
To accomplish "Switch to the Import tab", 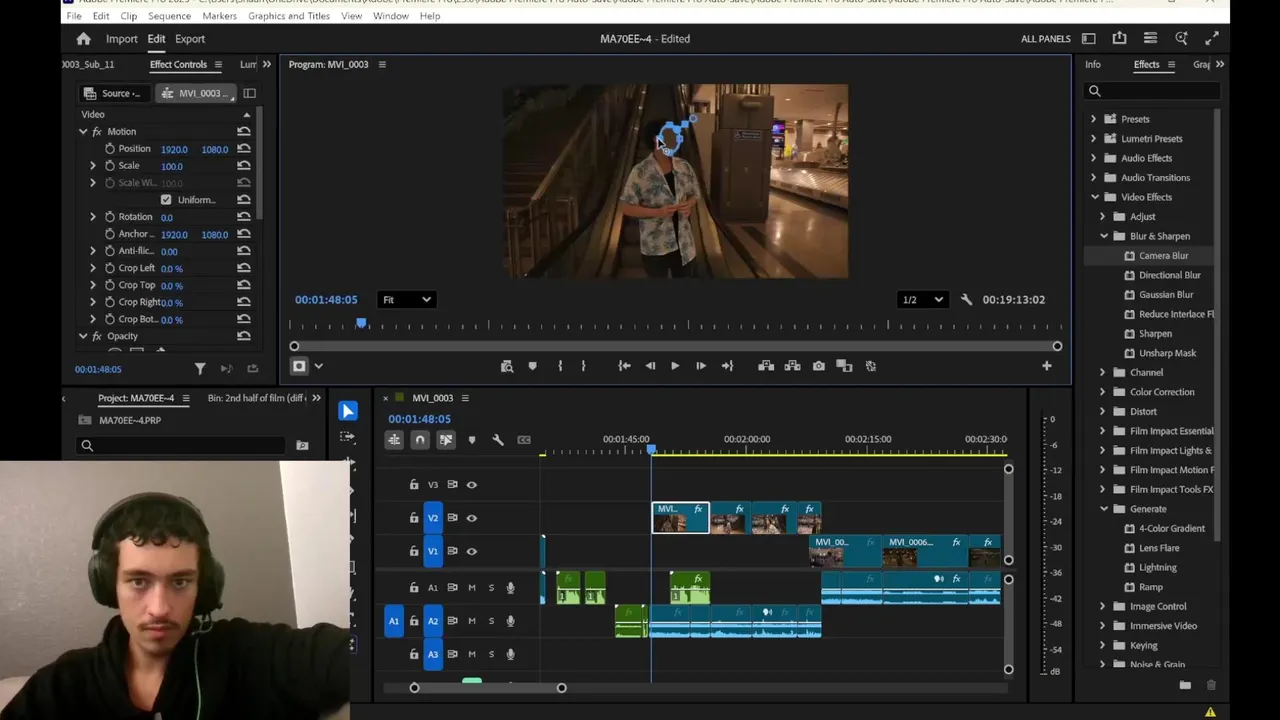I will click(122, 39).
